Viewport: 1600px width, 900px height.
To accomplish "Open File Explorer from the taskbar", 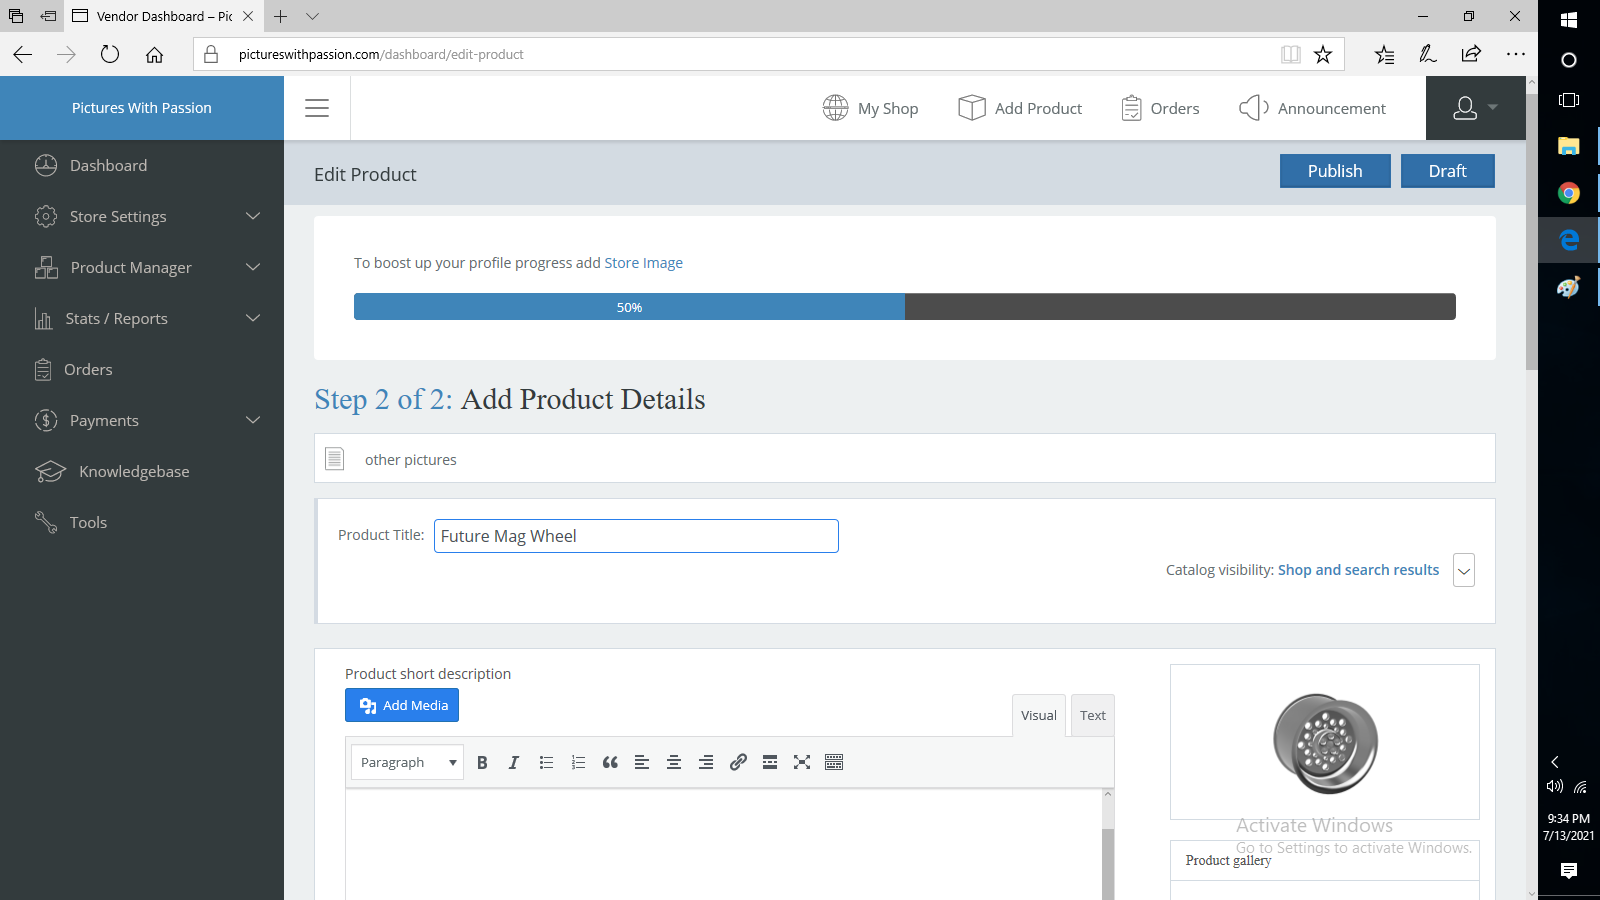I will [x=1569, y=147].
